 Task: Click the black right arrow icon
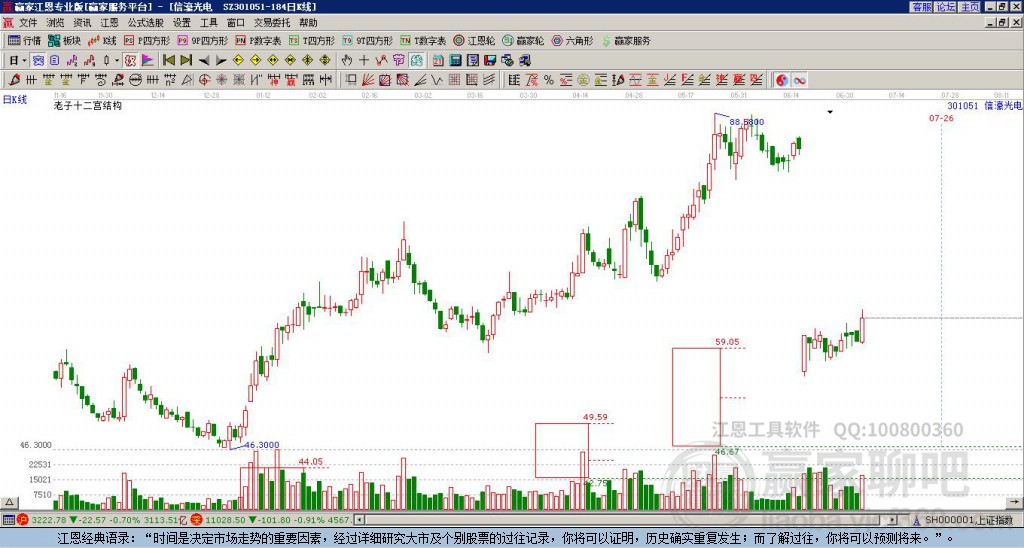221,60
